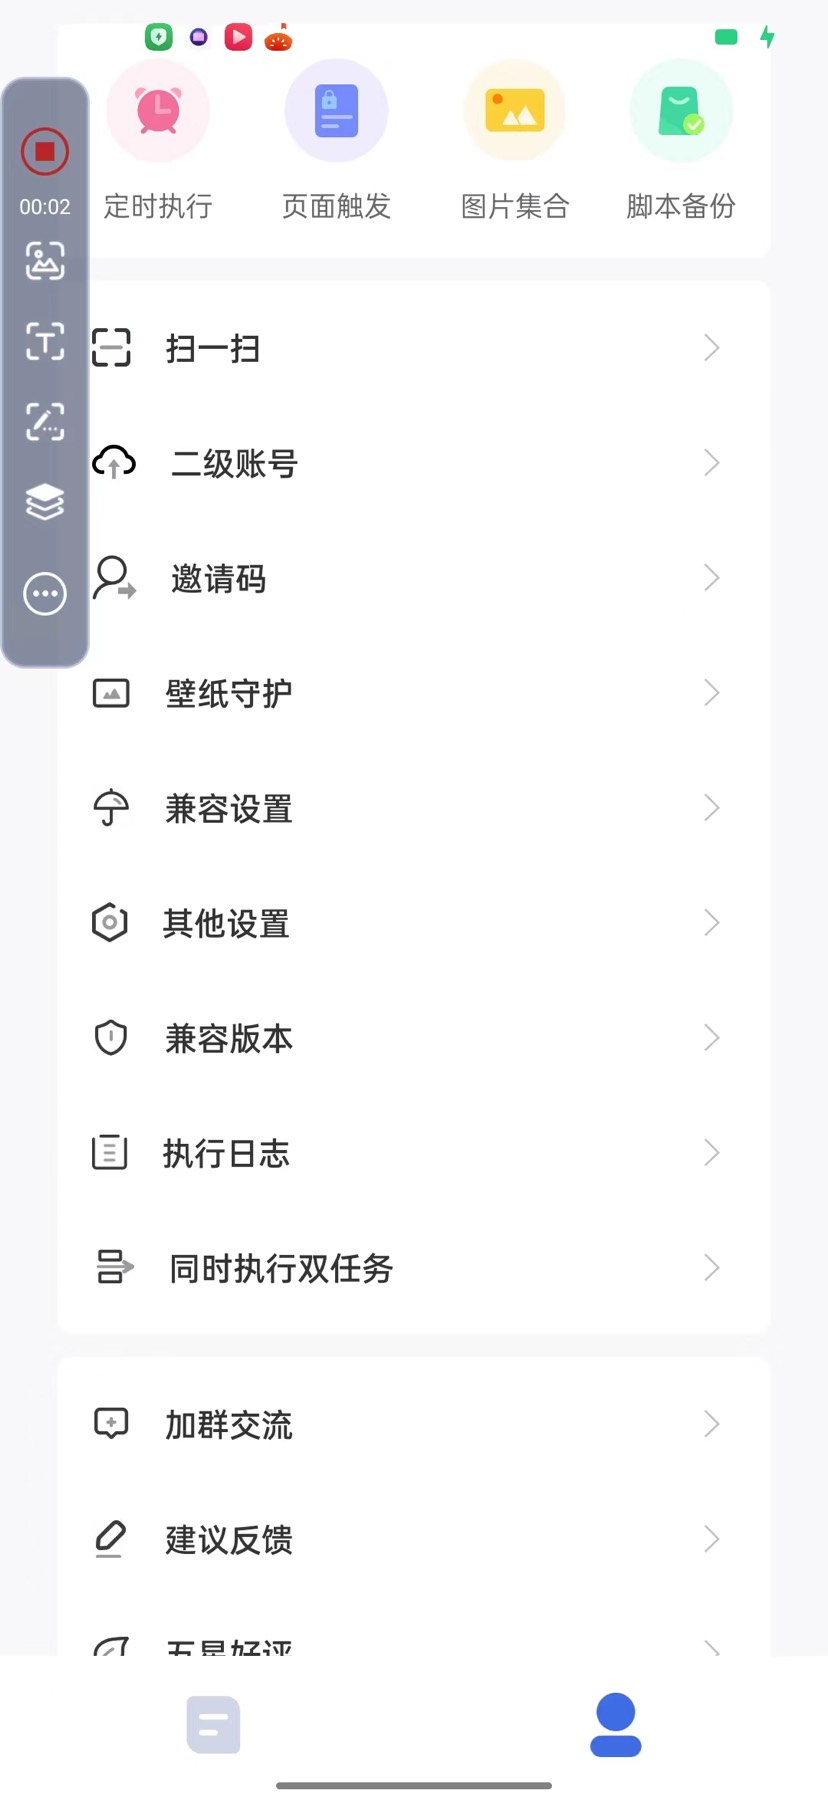Tap the 脚本备份 script backup icon
The height and width of the screenshot is (1794, 828).
point(681,111)
